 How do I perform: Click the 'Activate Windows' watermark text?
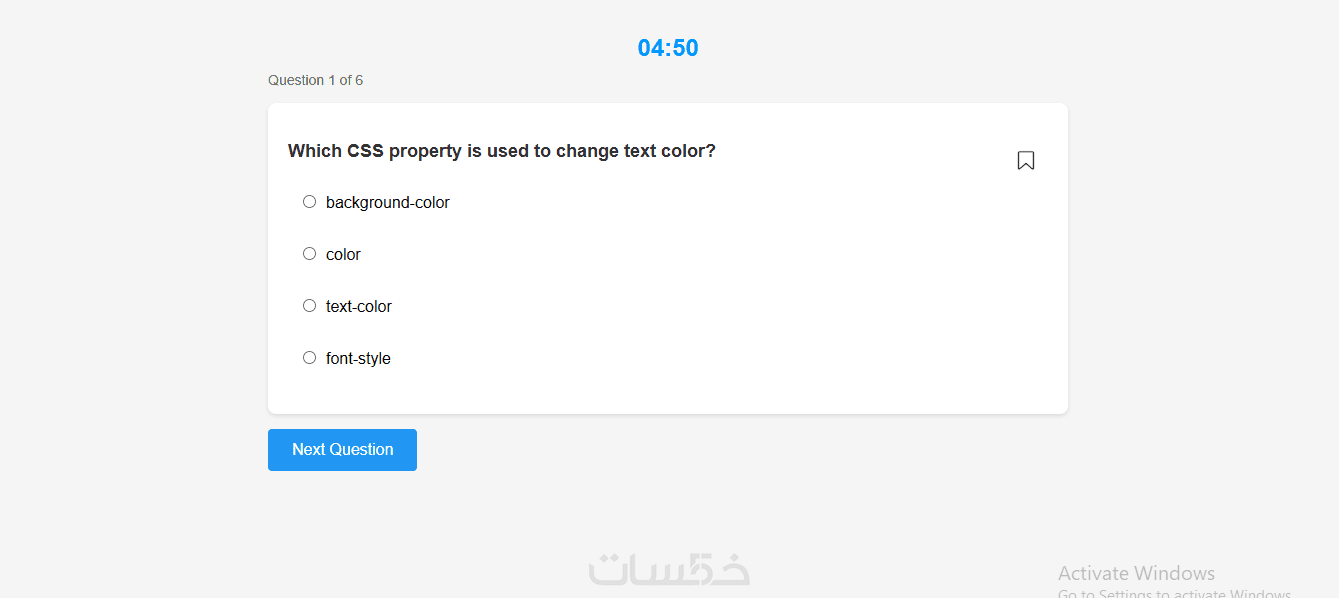click(1136, 573)
